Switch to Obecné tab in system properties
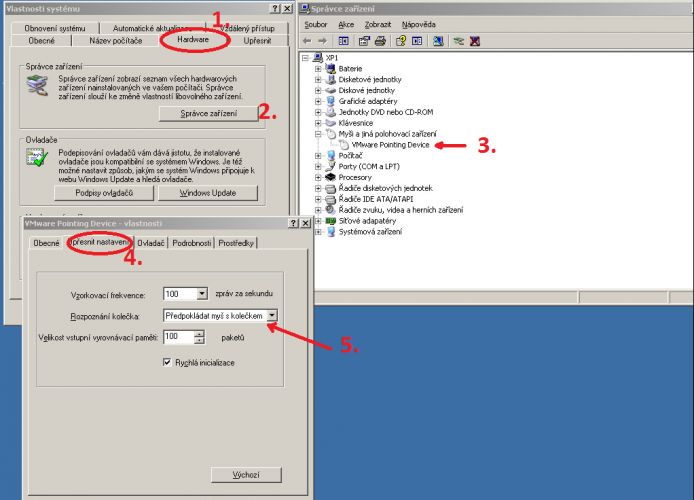 coord(42,41)
